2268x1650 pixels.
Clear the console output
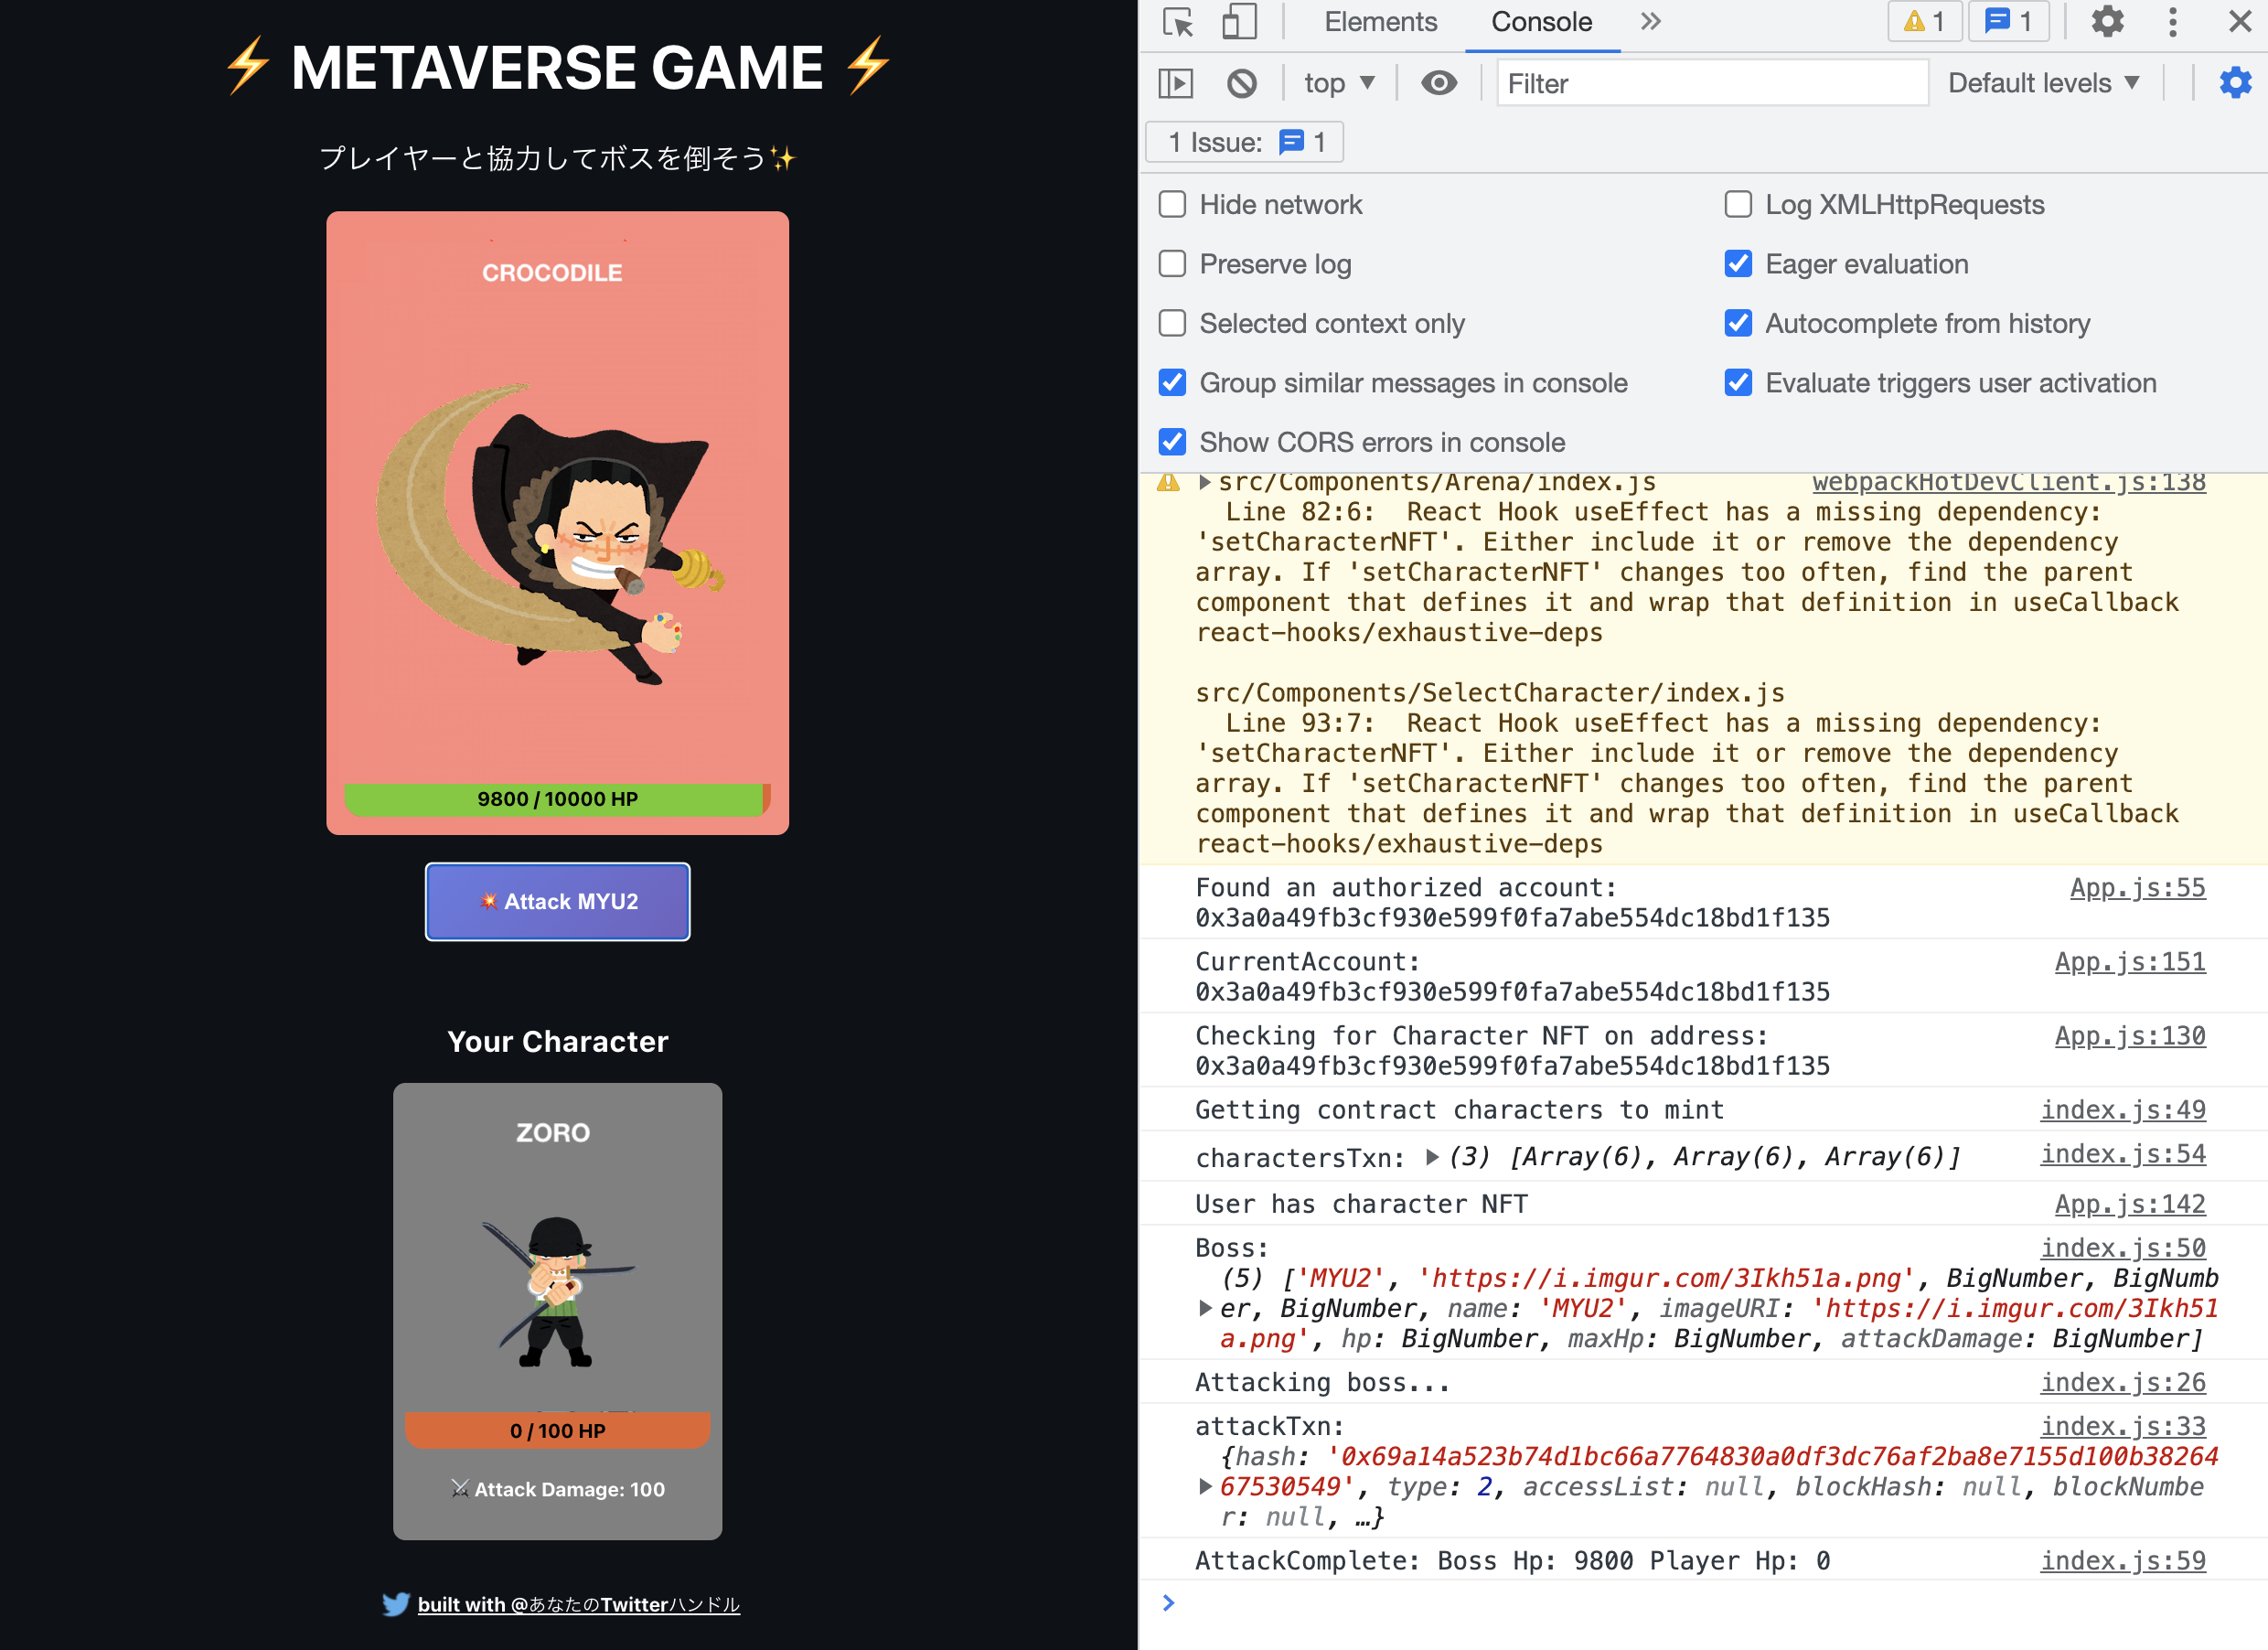[1242, 83]
